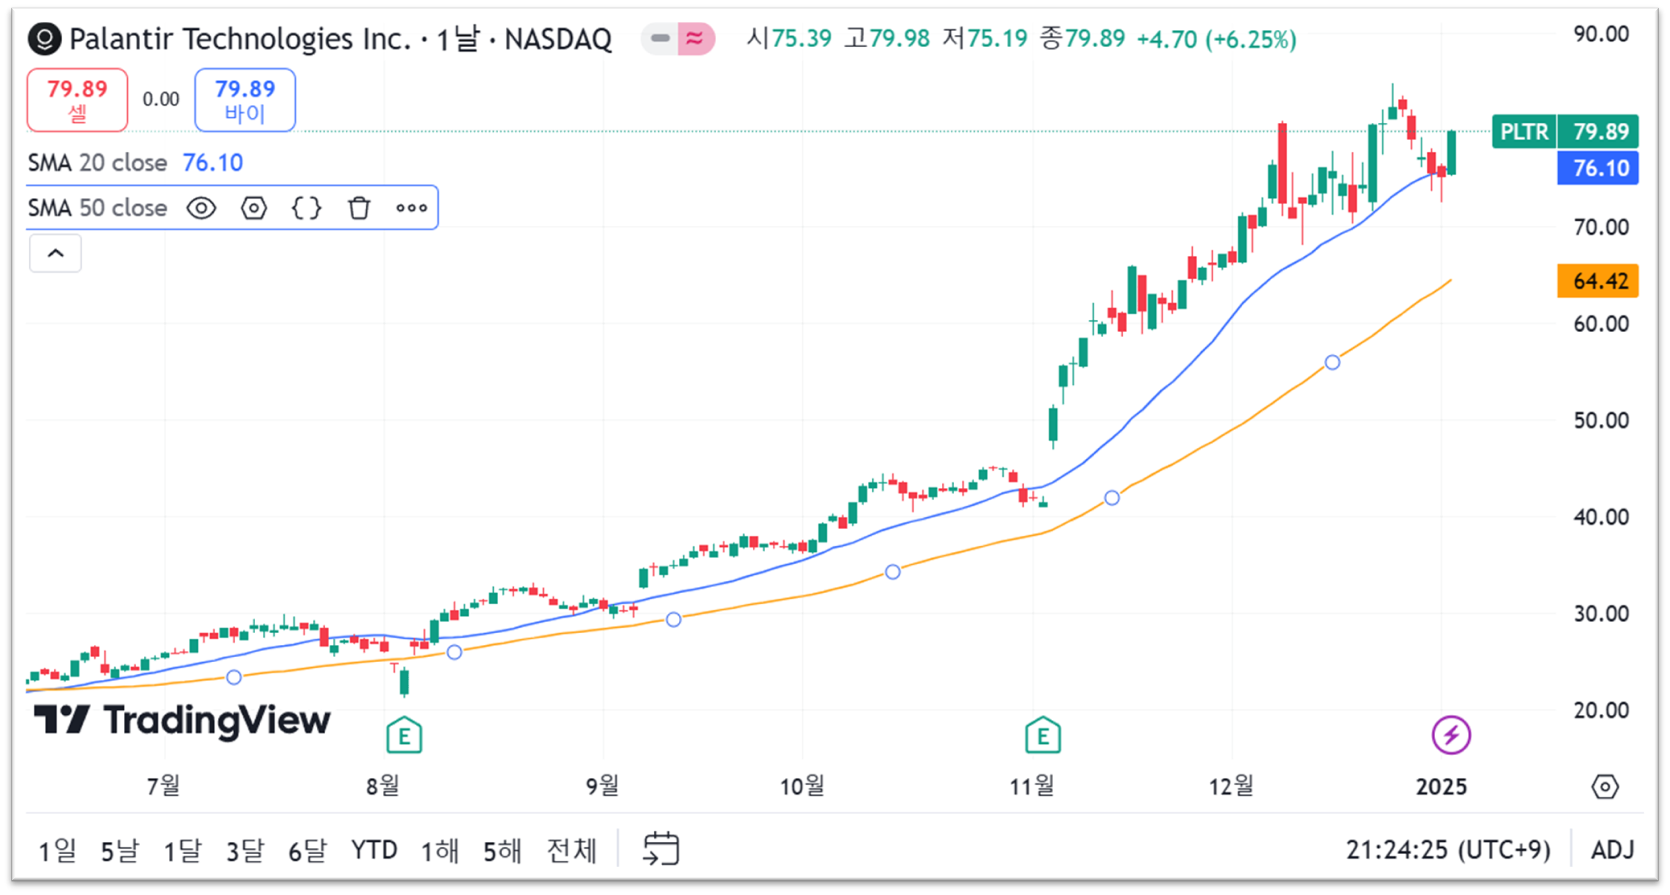Select 6달 time range
This screenshot has height=895, width=1670.
pos(307,851)
